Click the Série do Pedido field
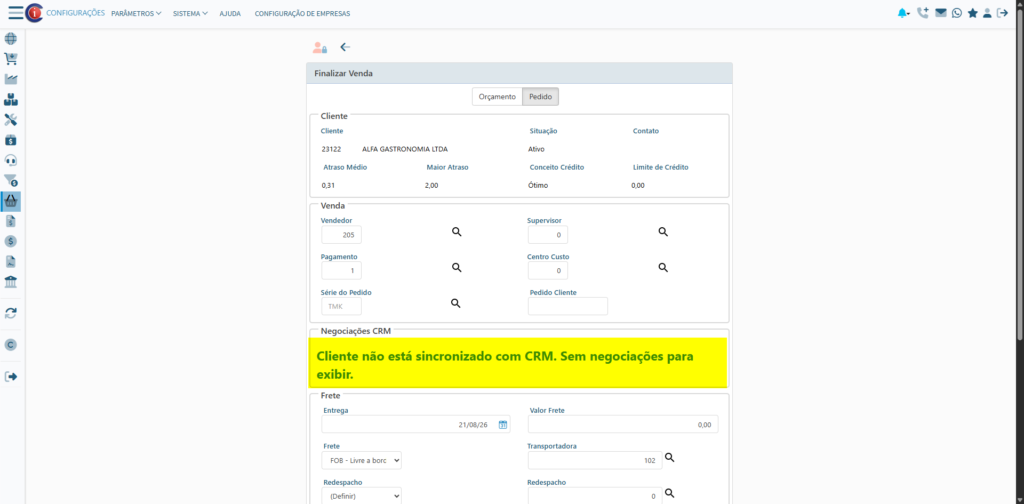 point(342,306)
